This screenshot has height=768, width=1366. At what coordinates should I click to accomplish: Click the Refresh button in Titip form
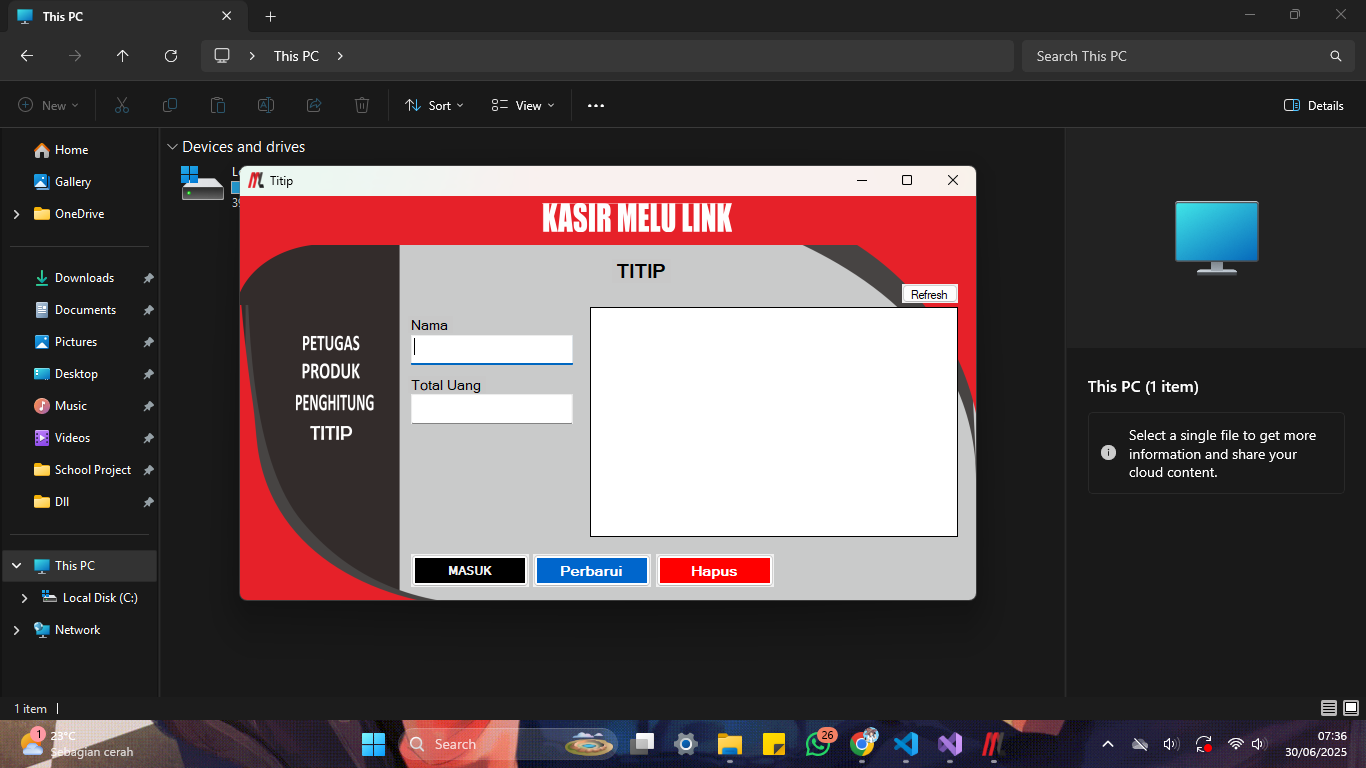tap(929, 294)
